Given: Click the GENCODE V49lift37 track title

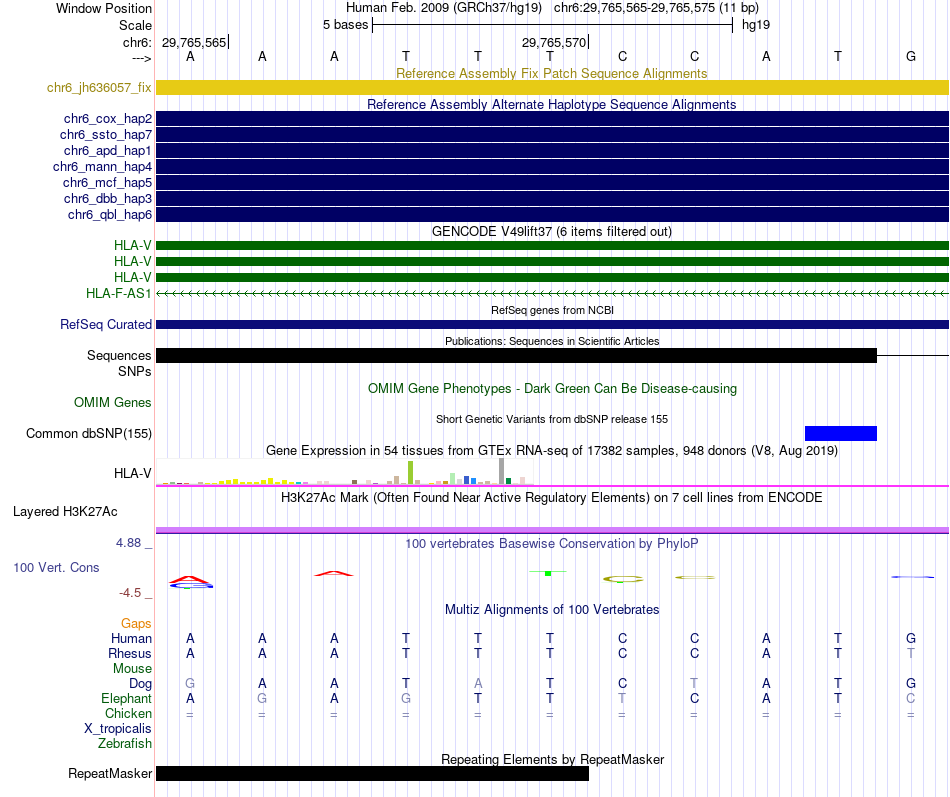Looking at the screenshot, I should pyautogui.click(x=551, y=232).
